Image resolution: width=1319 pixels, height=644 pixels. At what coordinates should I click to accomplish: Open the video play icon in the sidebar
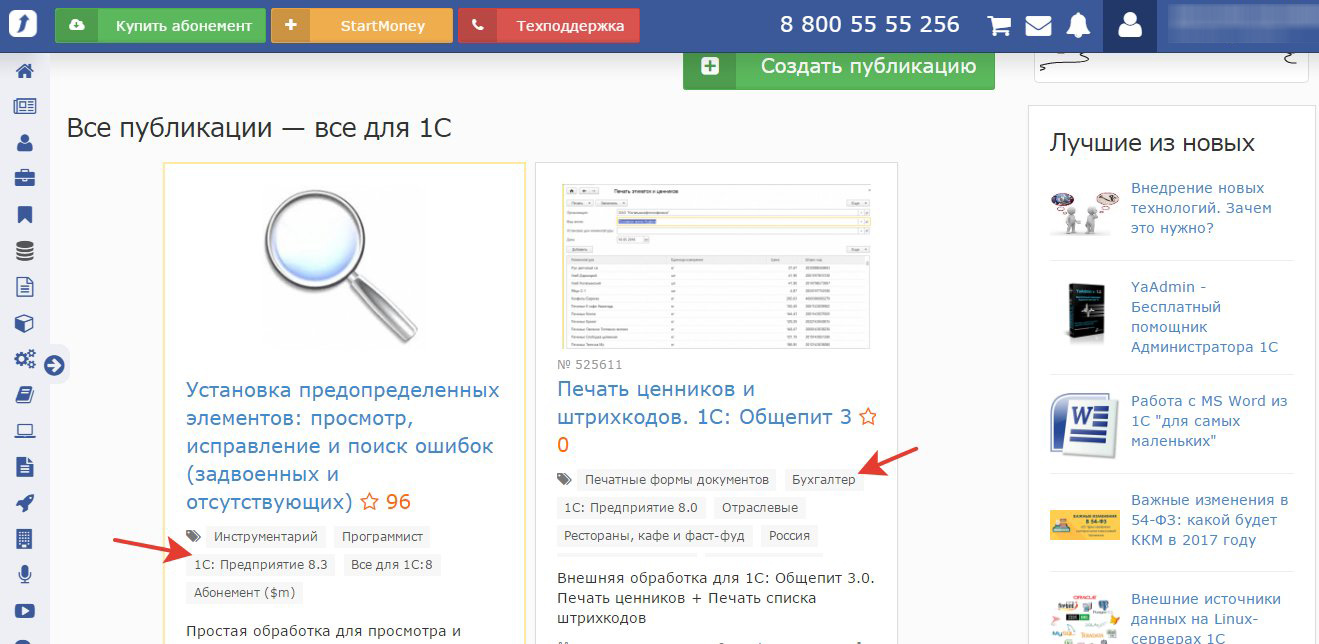(24, 611)
